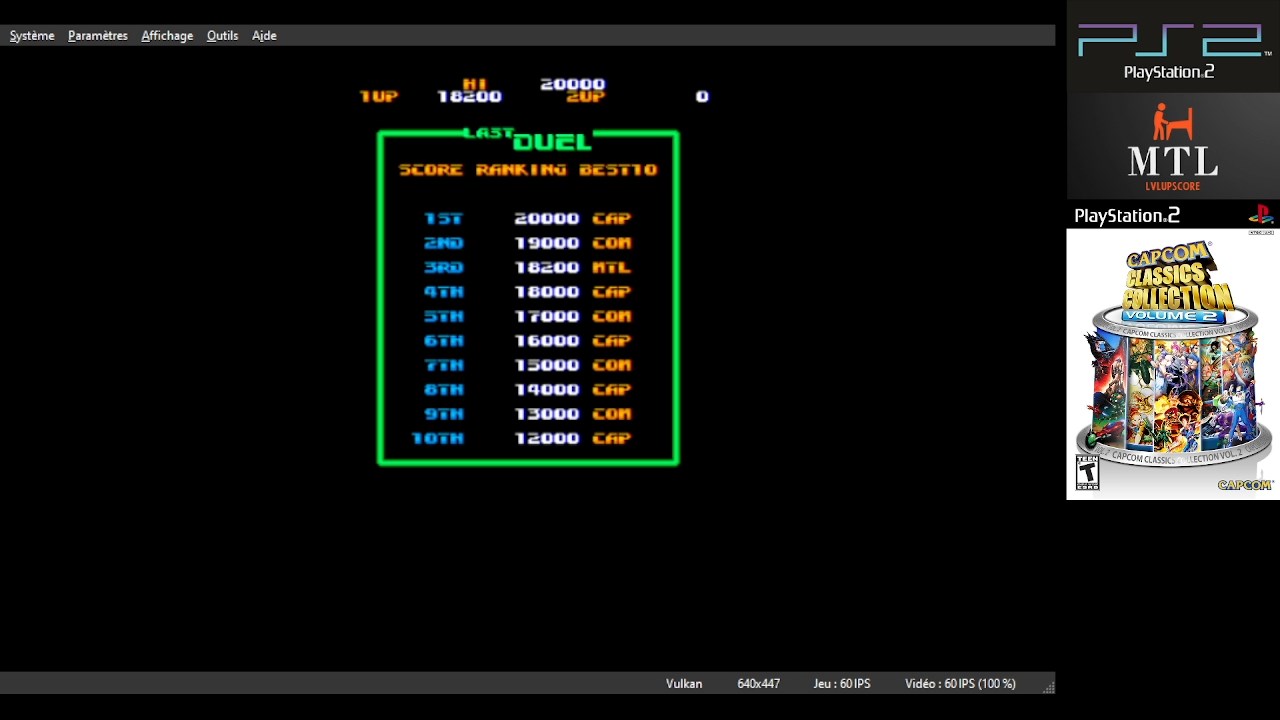Open the Paramètres menu
Image resolution: width=1280 pixels, height=720 pixels.
pos(98,36)
